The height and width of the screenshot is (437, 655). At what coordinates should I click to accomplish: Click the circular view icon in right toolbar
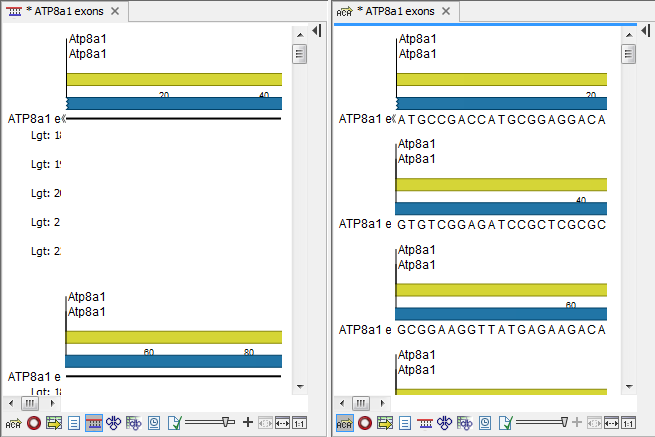[x=365, y=423]
